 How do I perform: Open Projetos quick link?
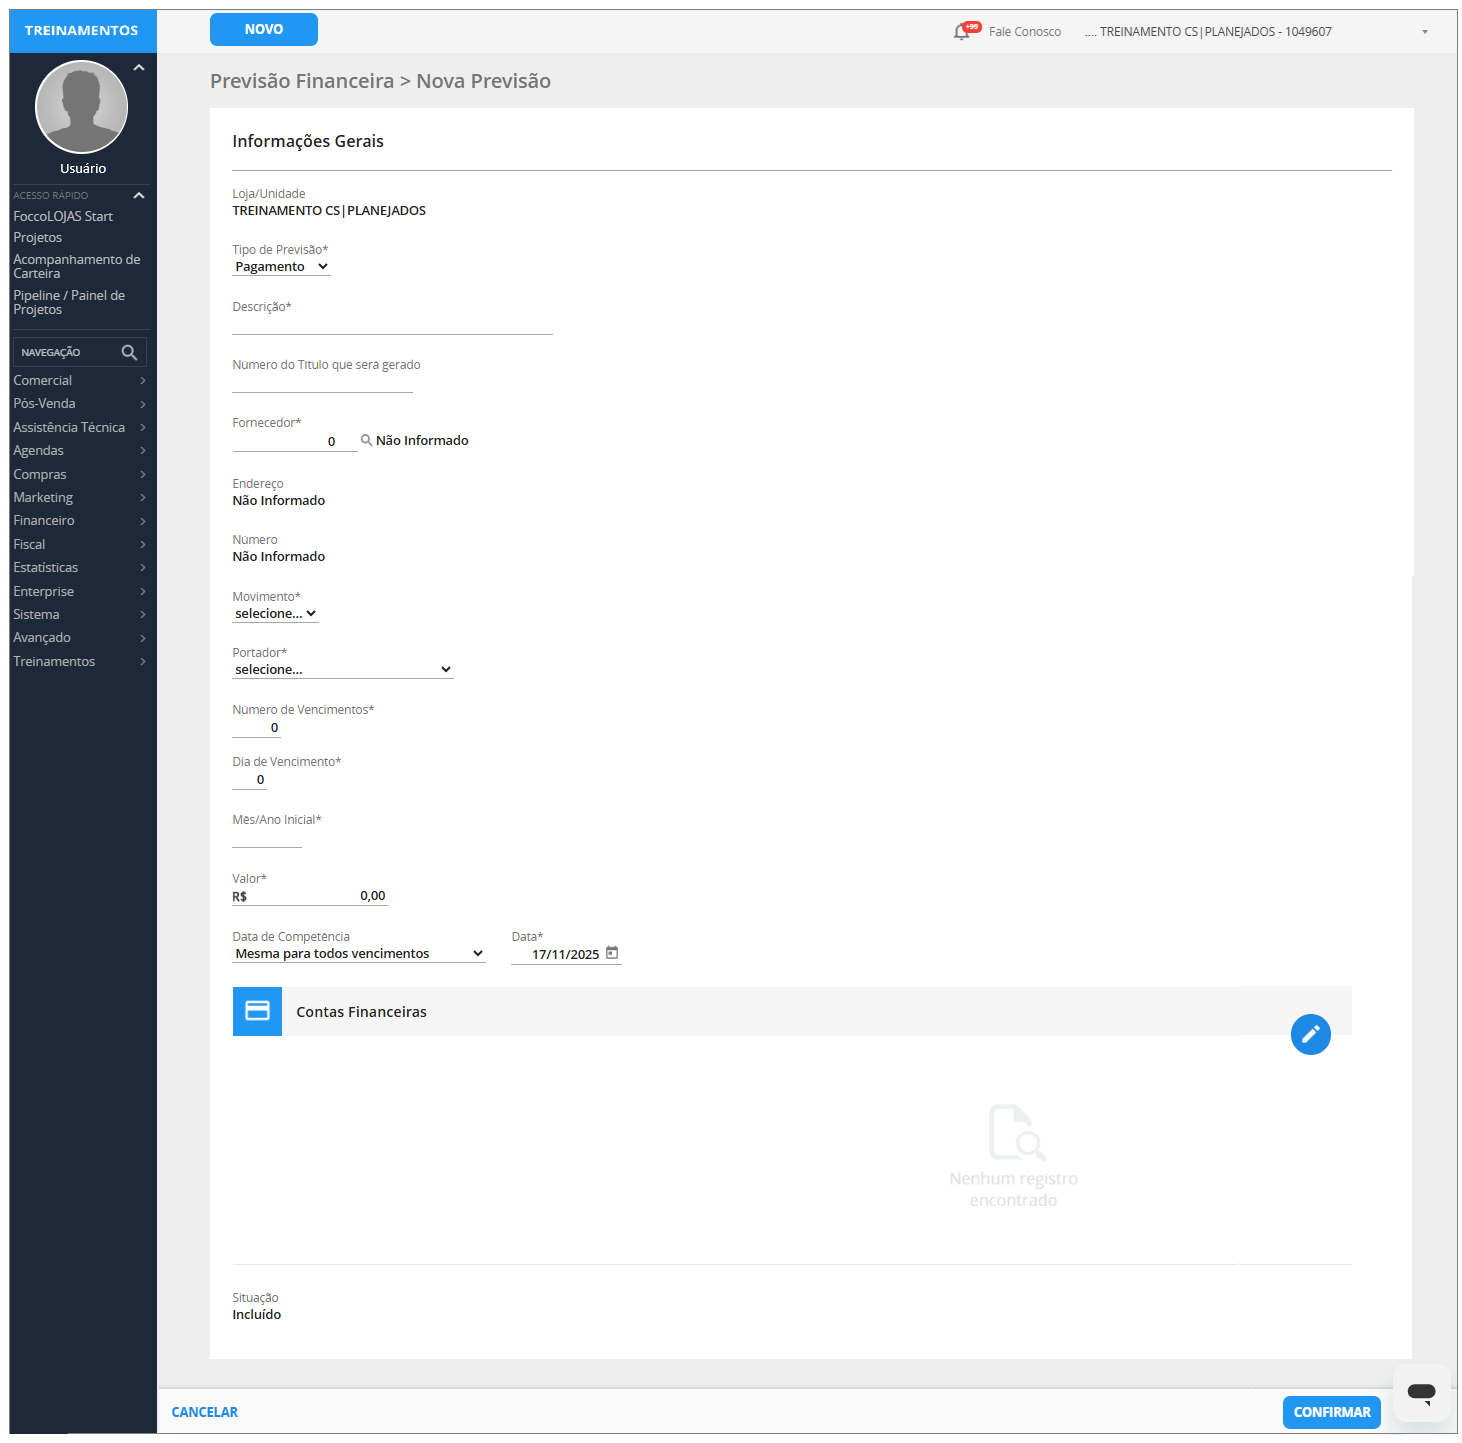[x=37, y=238]
